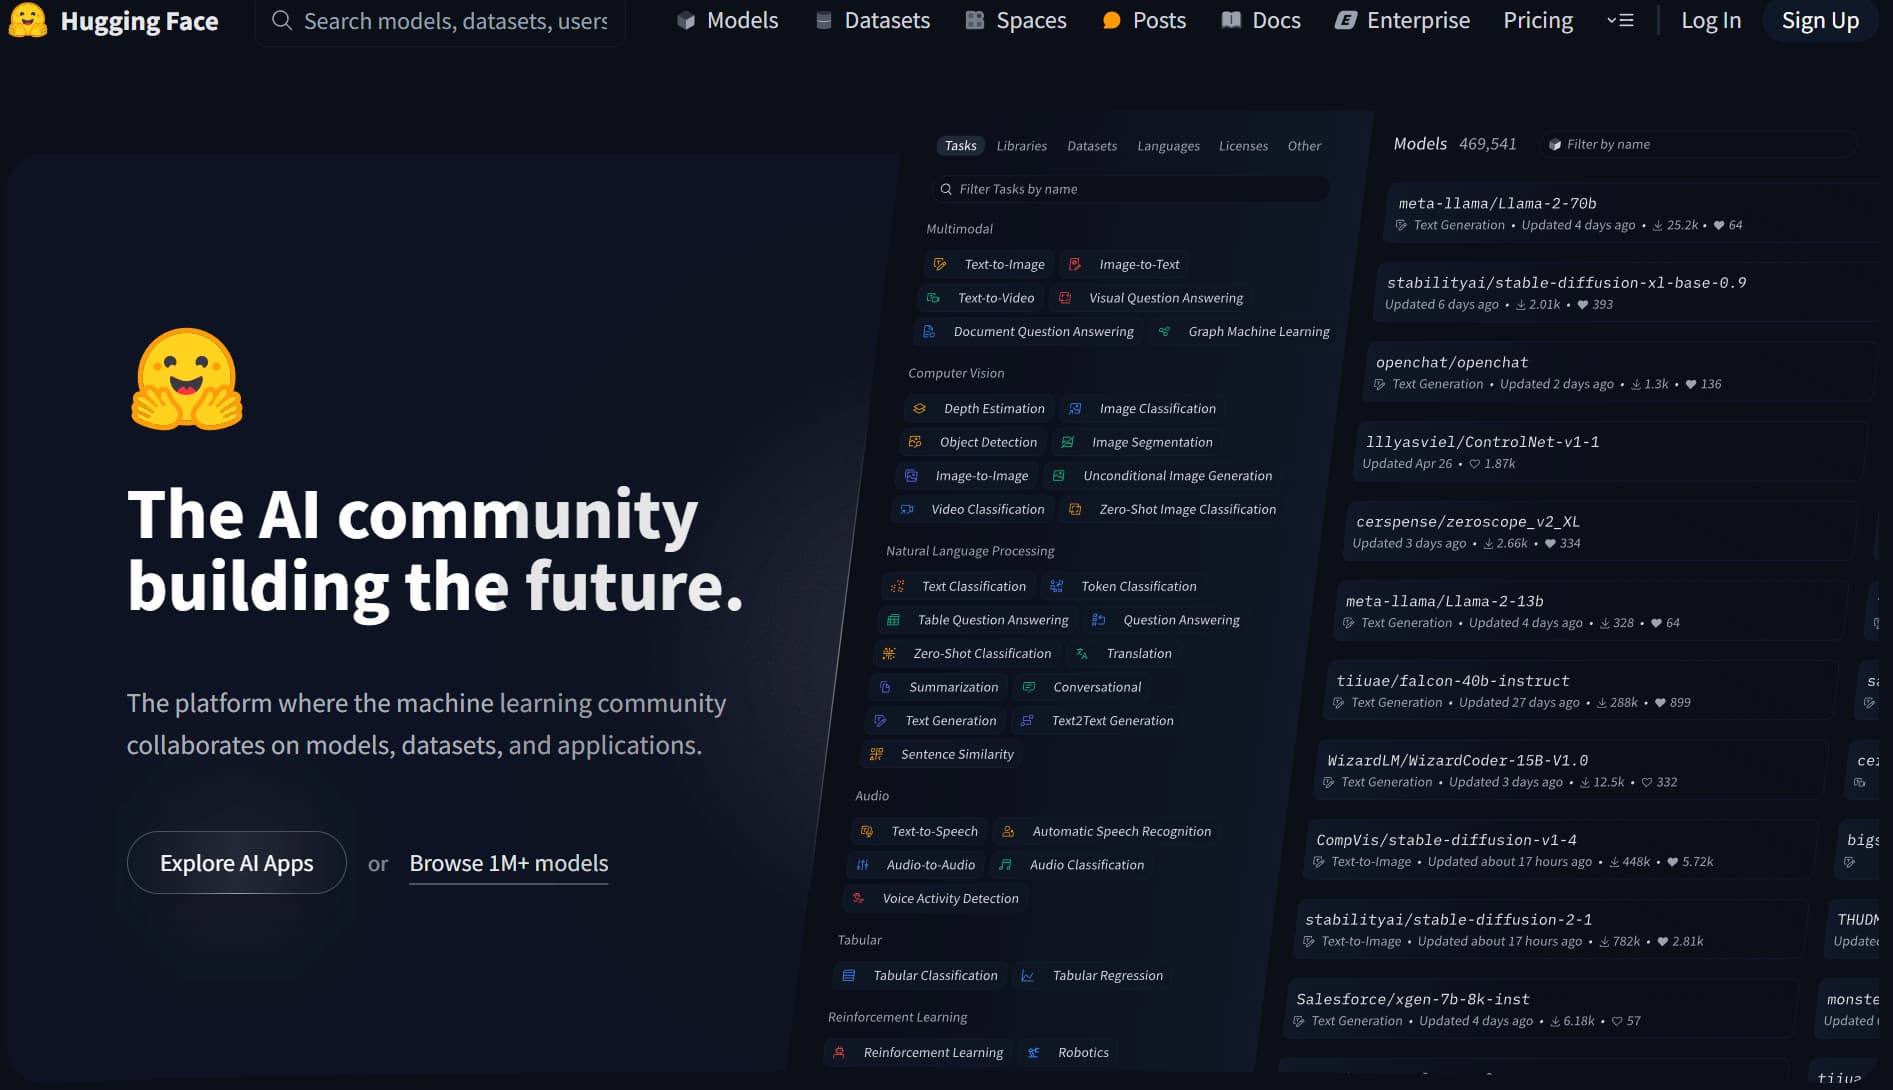Select the Tabular Classification tag
The width and height of the screenshot is (1893, 1090).
pyautogui.click(x=921, y=975)
